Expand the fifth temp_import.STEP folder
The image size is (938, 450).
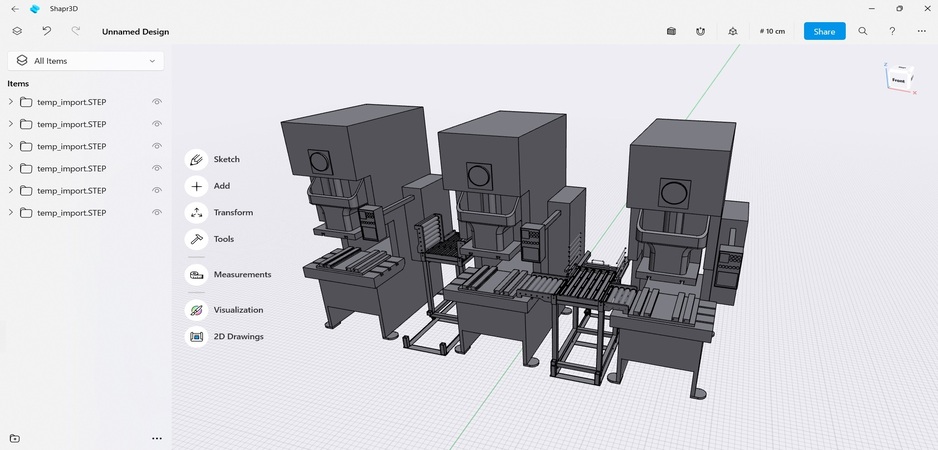11,190
